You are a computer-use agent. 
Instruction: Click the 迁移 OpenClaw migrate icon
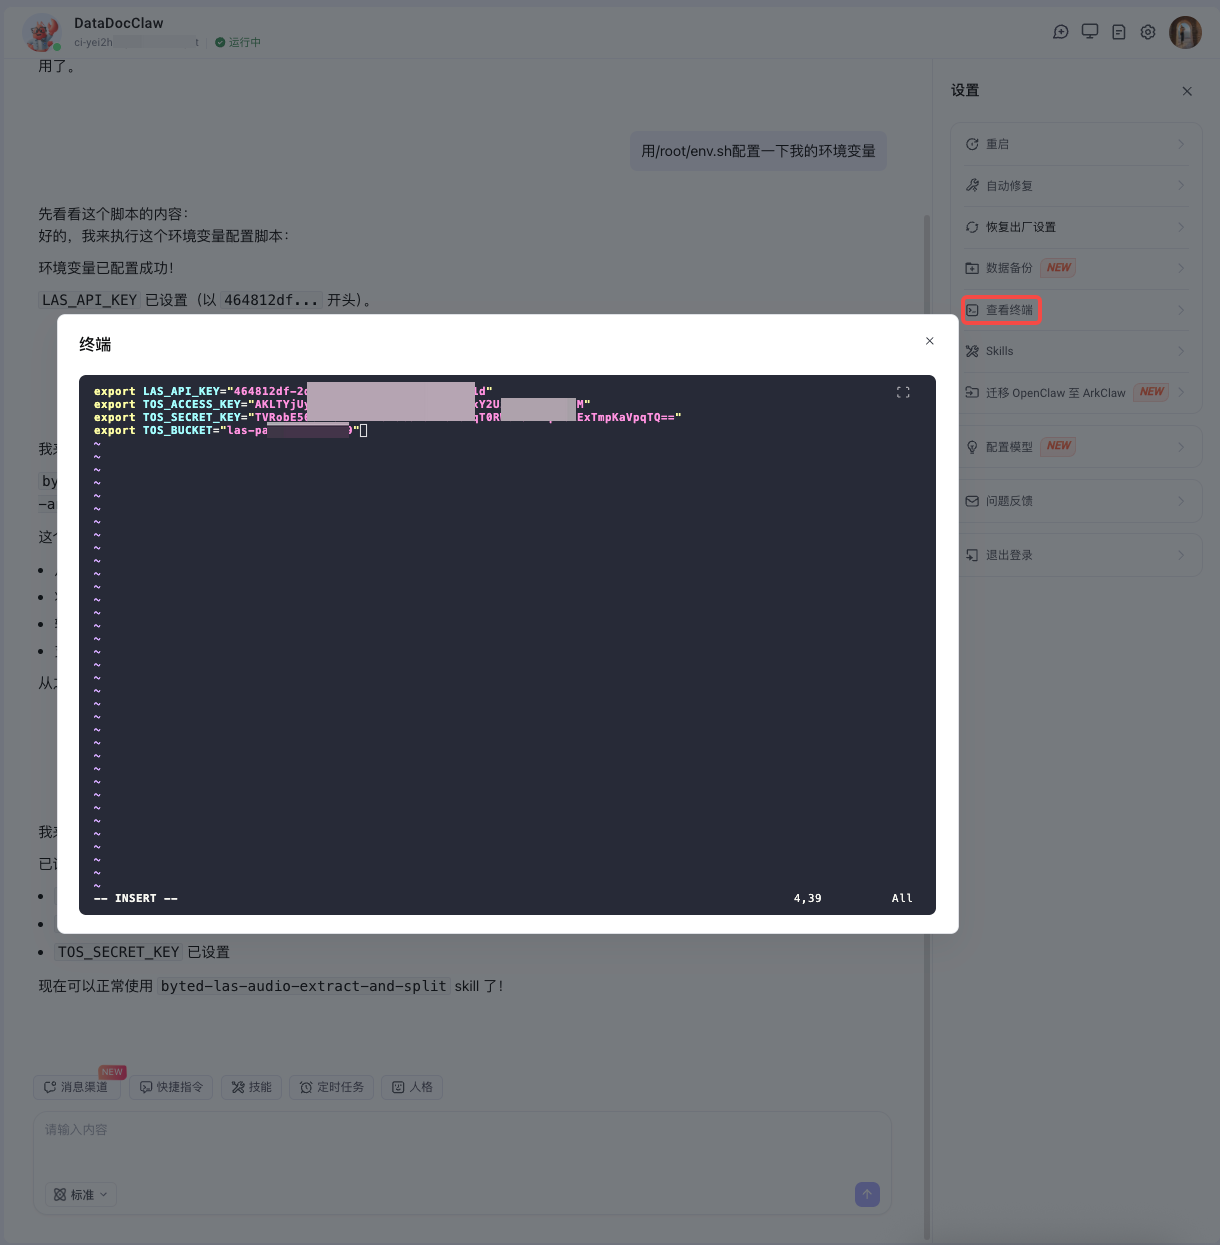[x=972, y=392]
